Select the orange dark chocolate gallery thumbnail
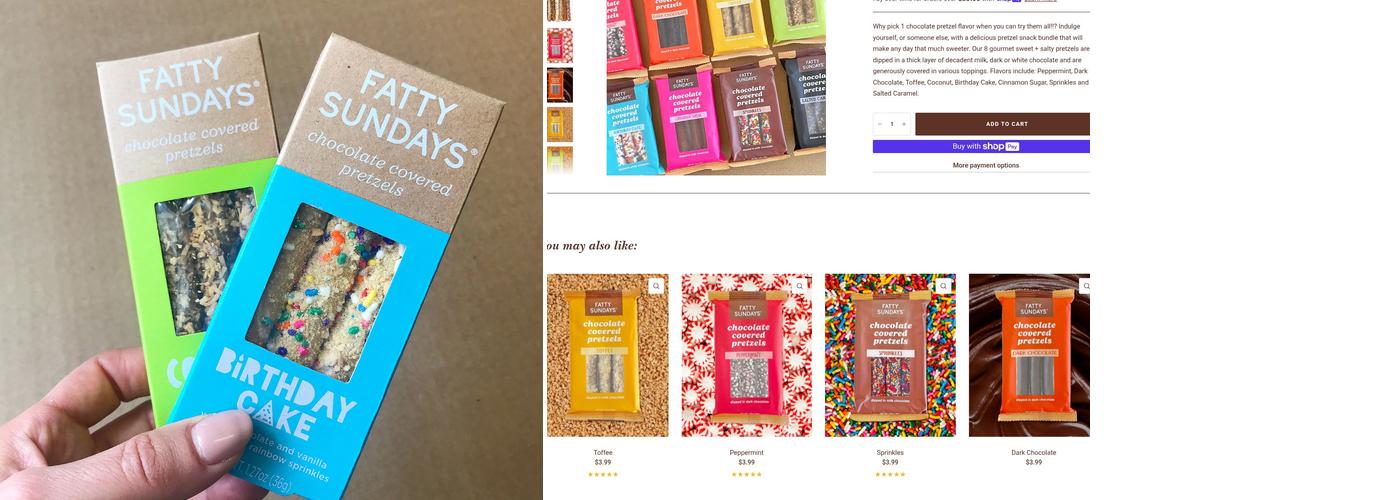This screenshot has width=1400, height=500. point(560,86)
